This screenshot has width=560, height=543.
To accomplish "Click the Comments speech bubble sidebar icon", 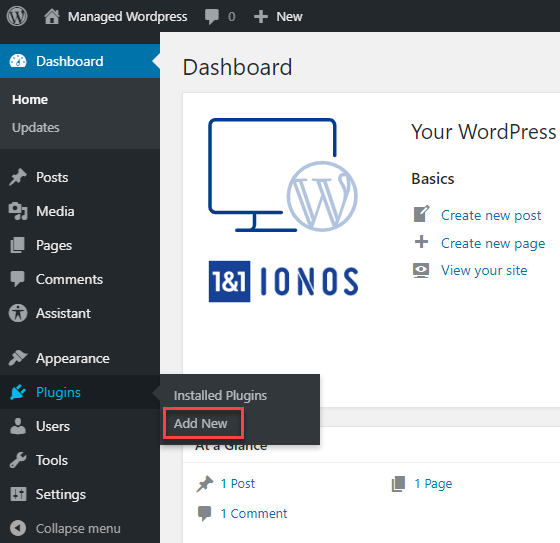I will tap(18, 279).
